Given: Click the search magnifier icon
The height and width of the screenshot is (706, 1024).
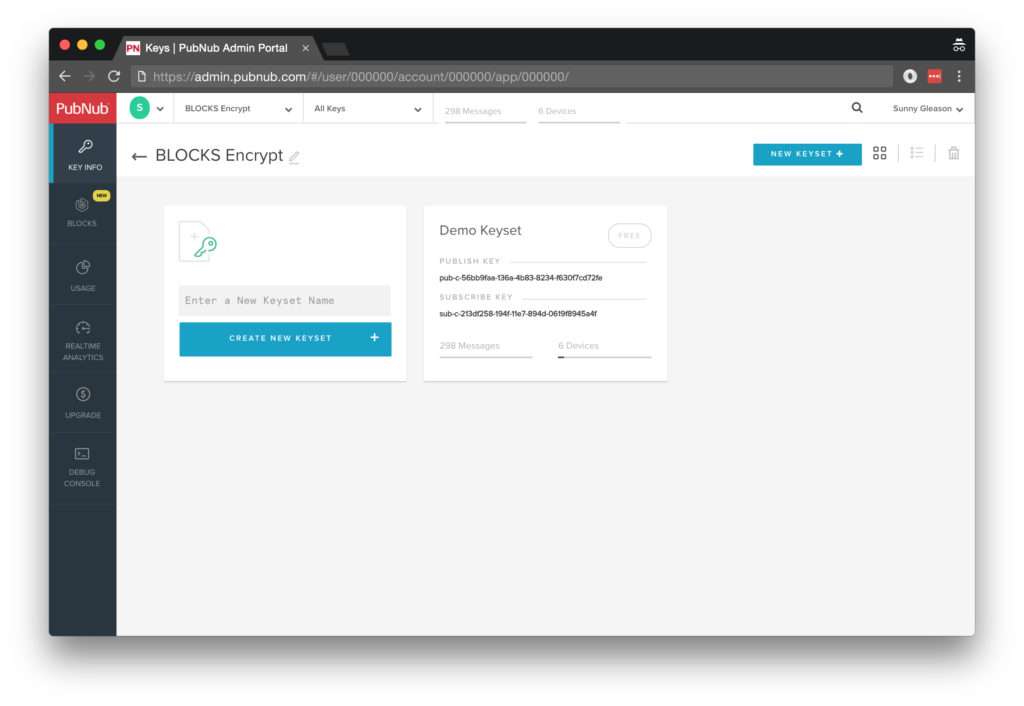Looking at the screenshot, I should 857,108.
